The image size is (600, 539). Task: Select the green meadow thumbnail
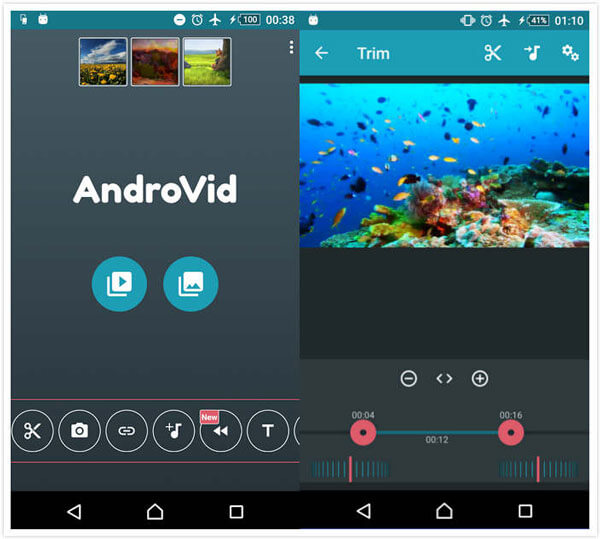coord(207,62)
